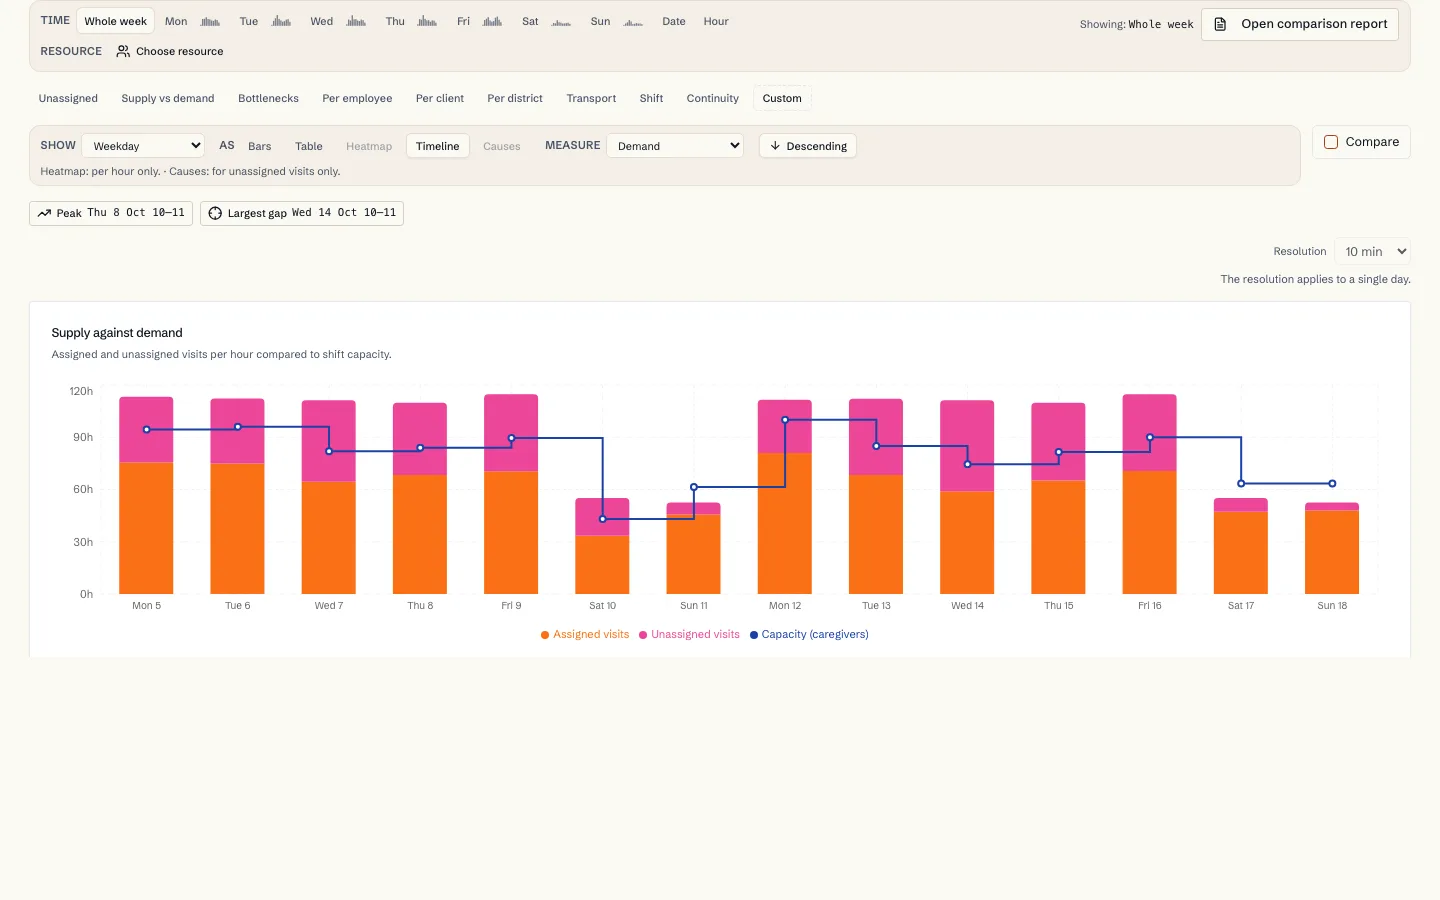Enable the Compare checkbox
This screenshot has height=900, width=1440.
1331,142
